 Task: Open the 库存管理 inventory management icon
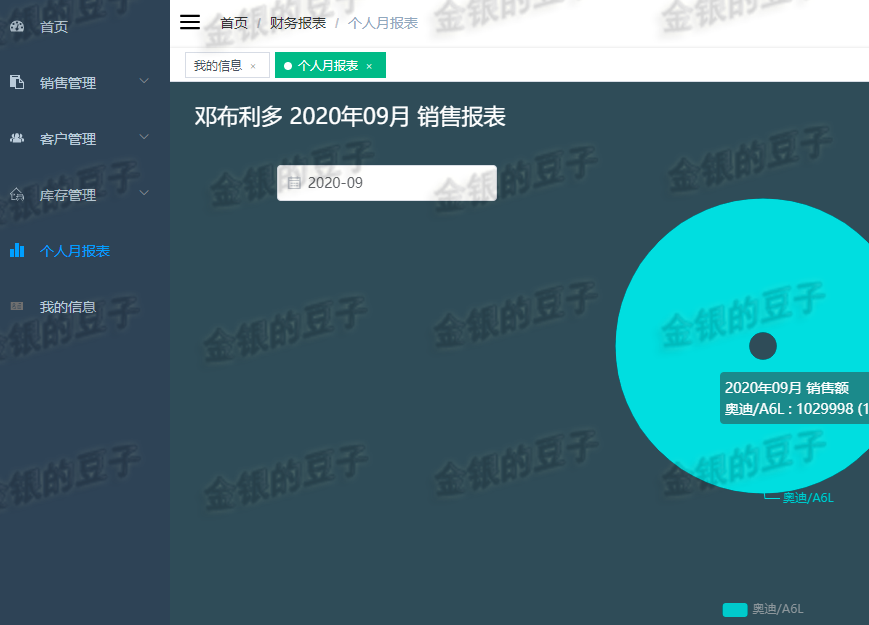(17, 194)
